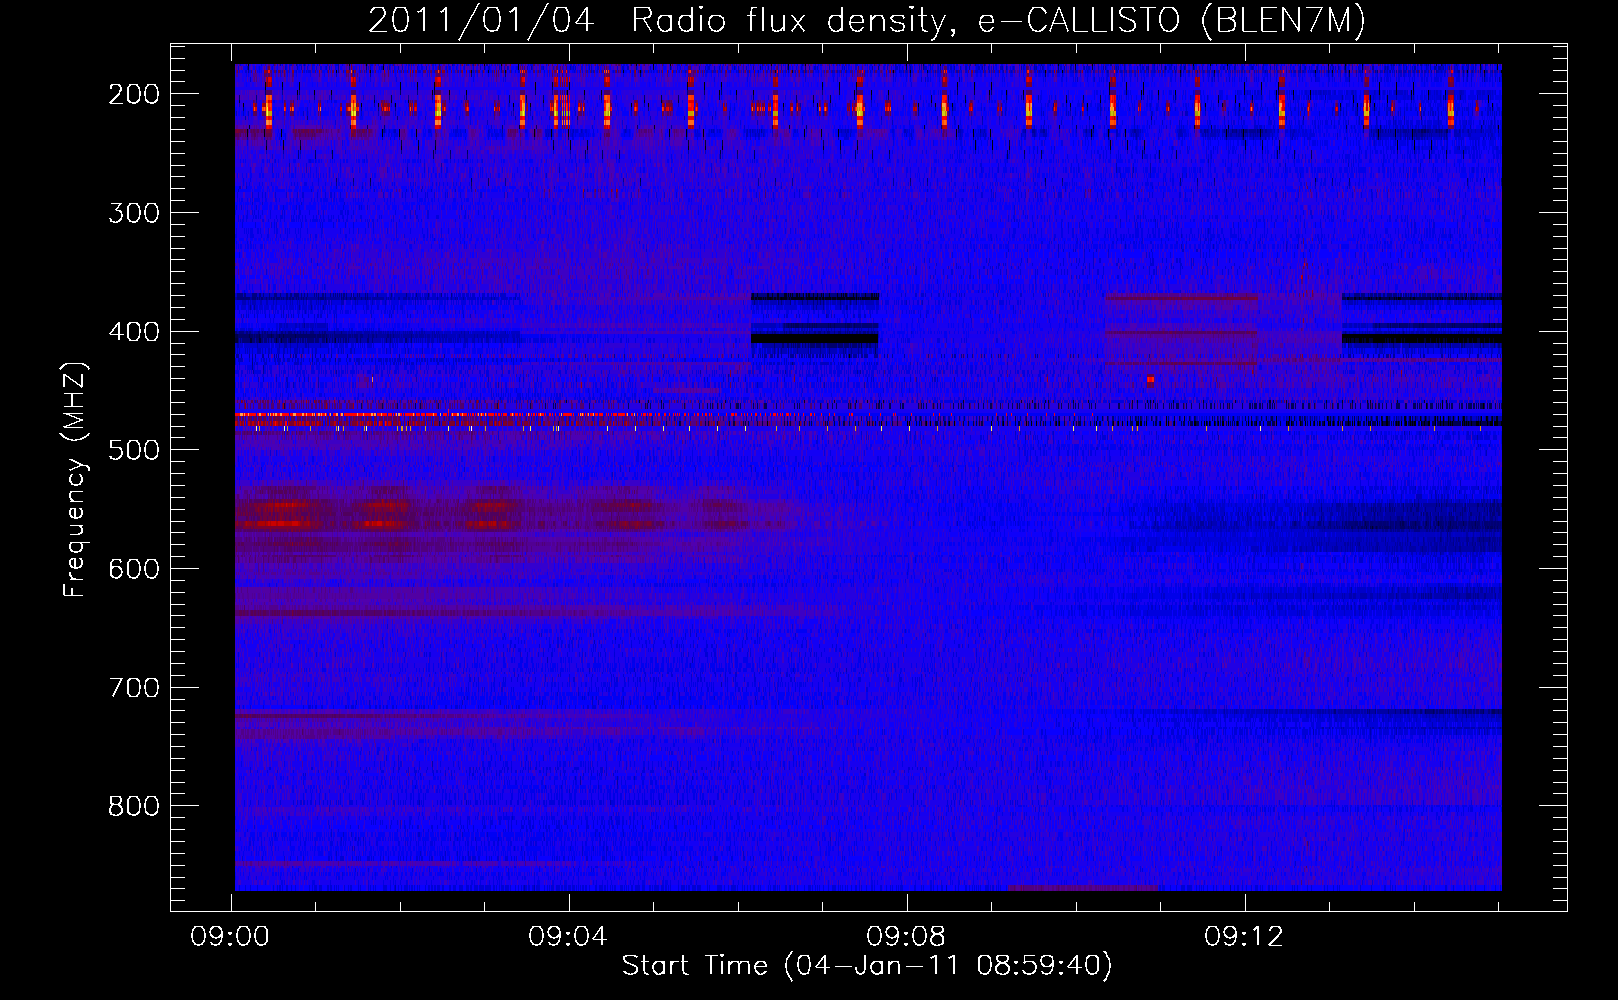Click the 300 frequency tick label
Image resolution: width=1618 pixels, height=1000 pixels.
tap(134, 213)
